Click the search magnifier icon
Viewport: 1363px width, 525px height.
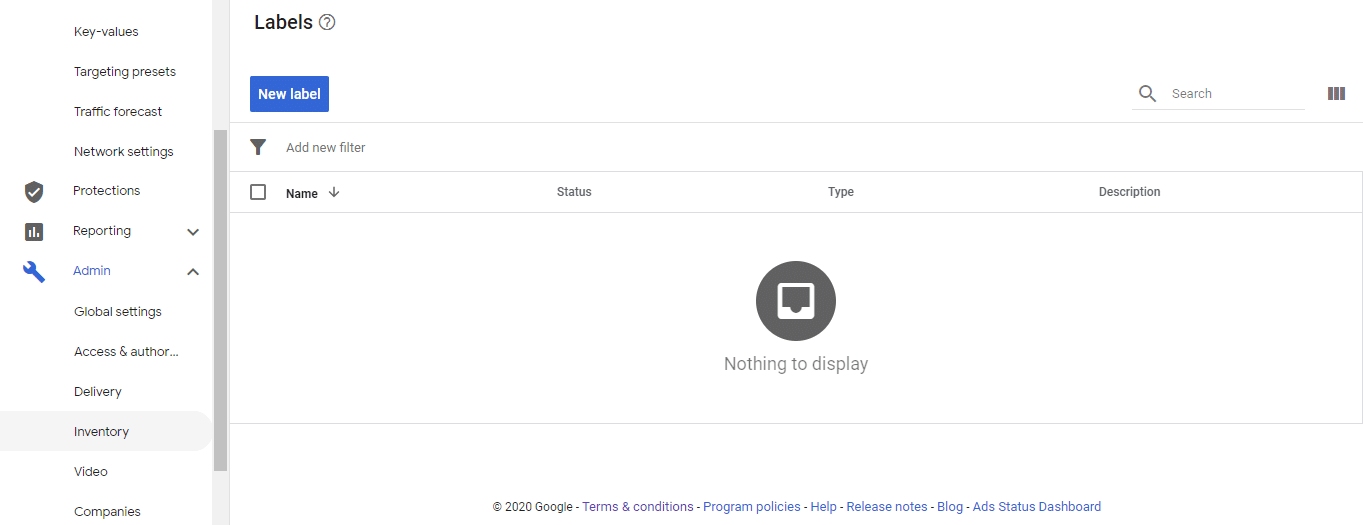1148,94
